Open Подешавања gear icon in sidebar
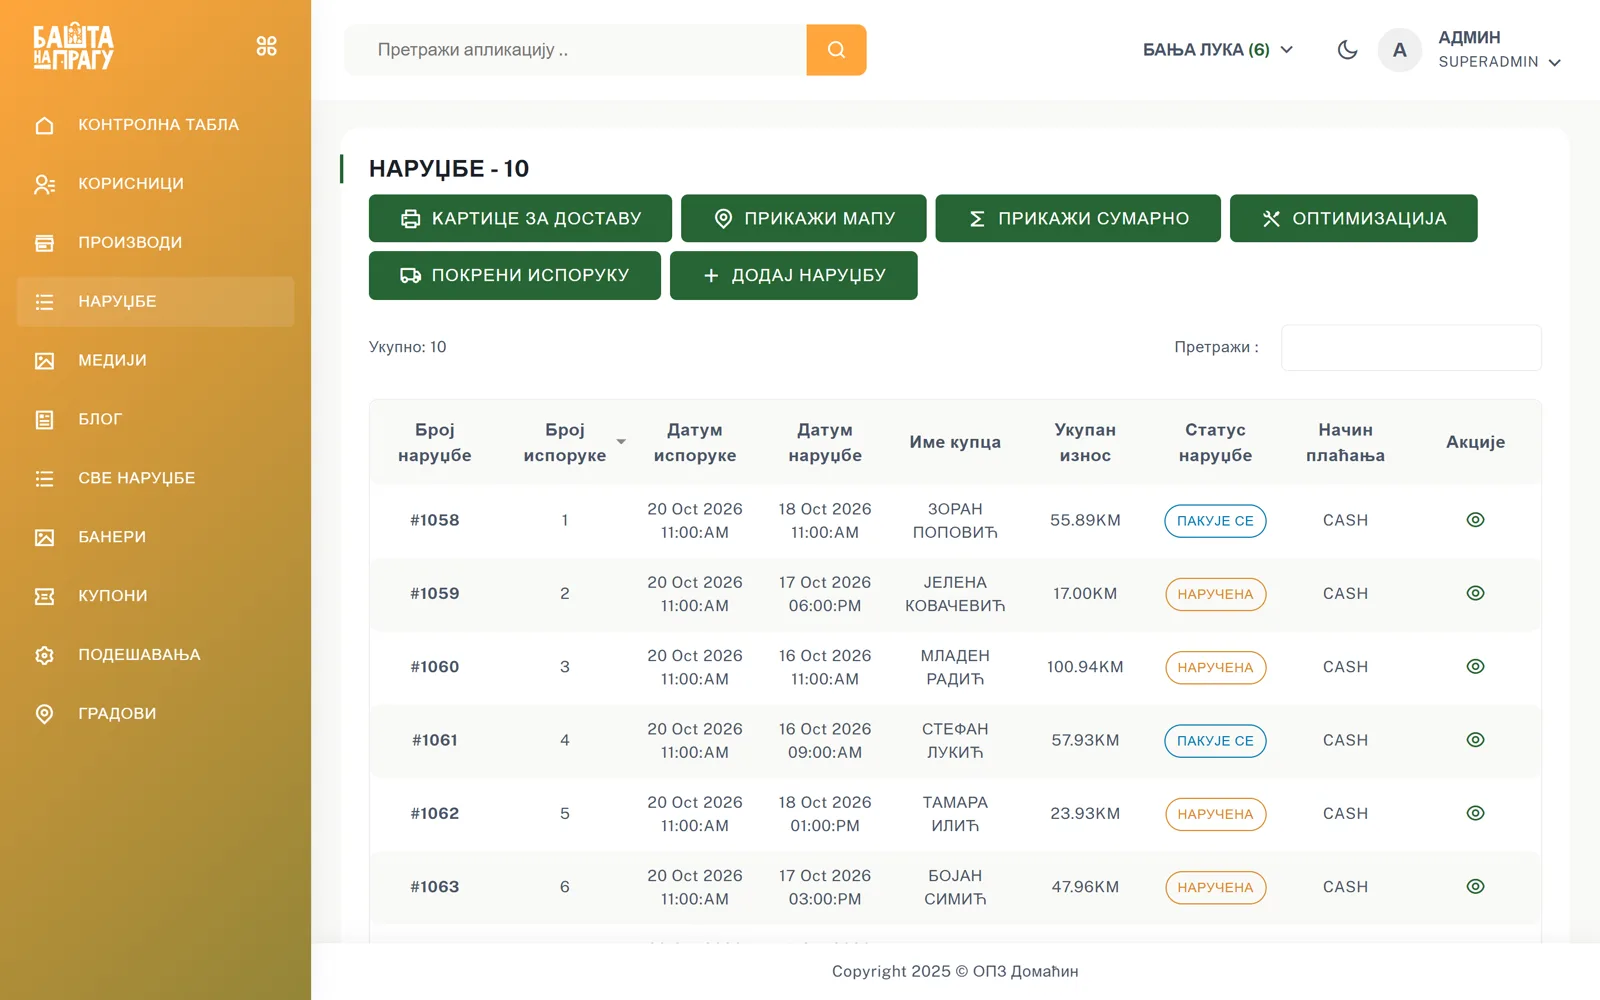This screenshot has height=1000, width=1600. tap(44, 655)
